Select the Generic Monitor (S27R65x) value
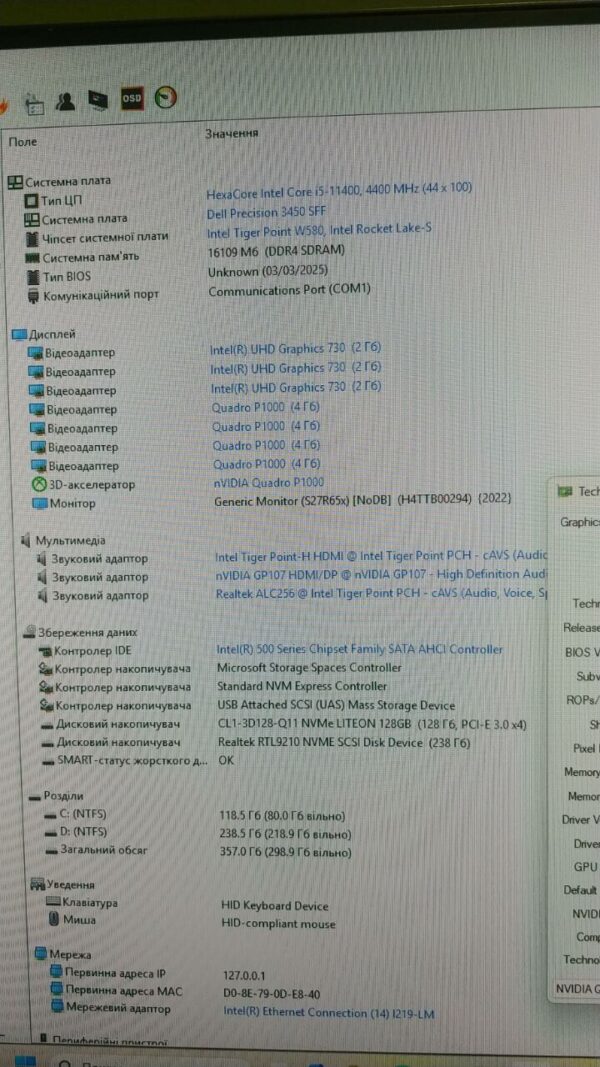600x1067 pixels. pyautogui.click(x=363, y=500)
